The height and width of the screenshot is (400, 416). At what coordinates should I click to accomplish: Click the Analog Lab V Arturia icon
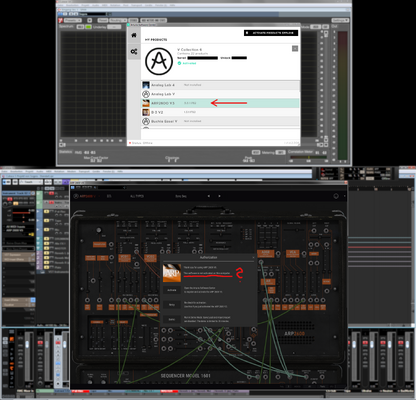pyautogui.click(x=146, y=94)
